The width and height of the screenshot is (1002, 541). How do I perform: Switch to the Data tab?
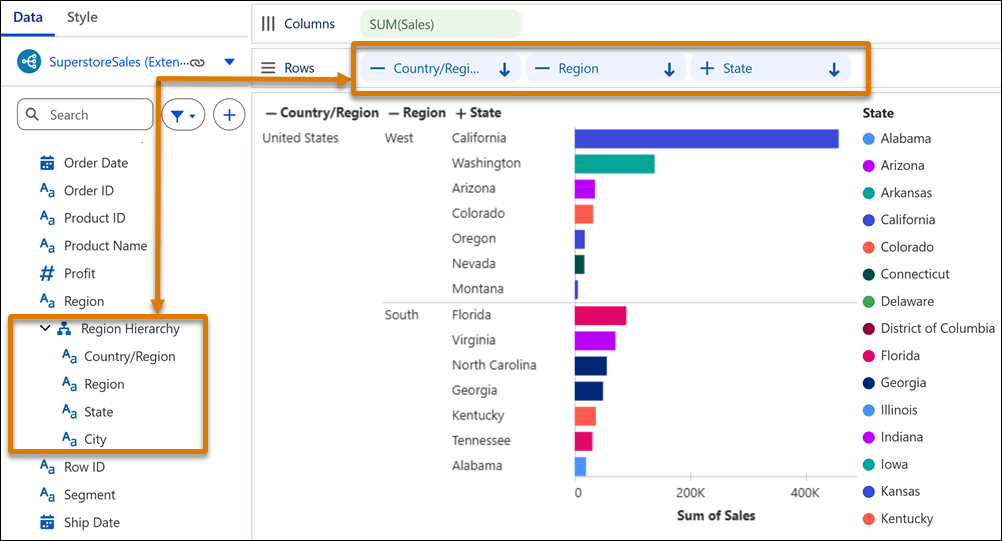click(28, 17)
